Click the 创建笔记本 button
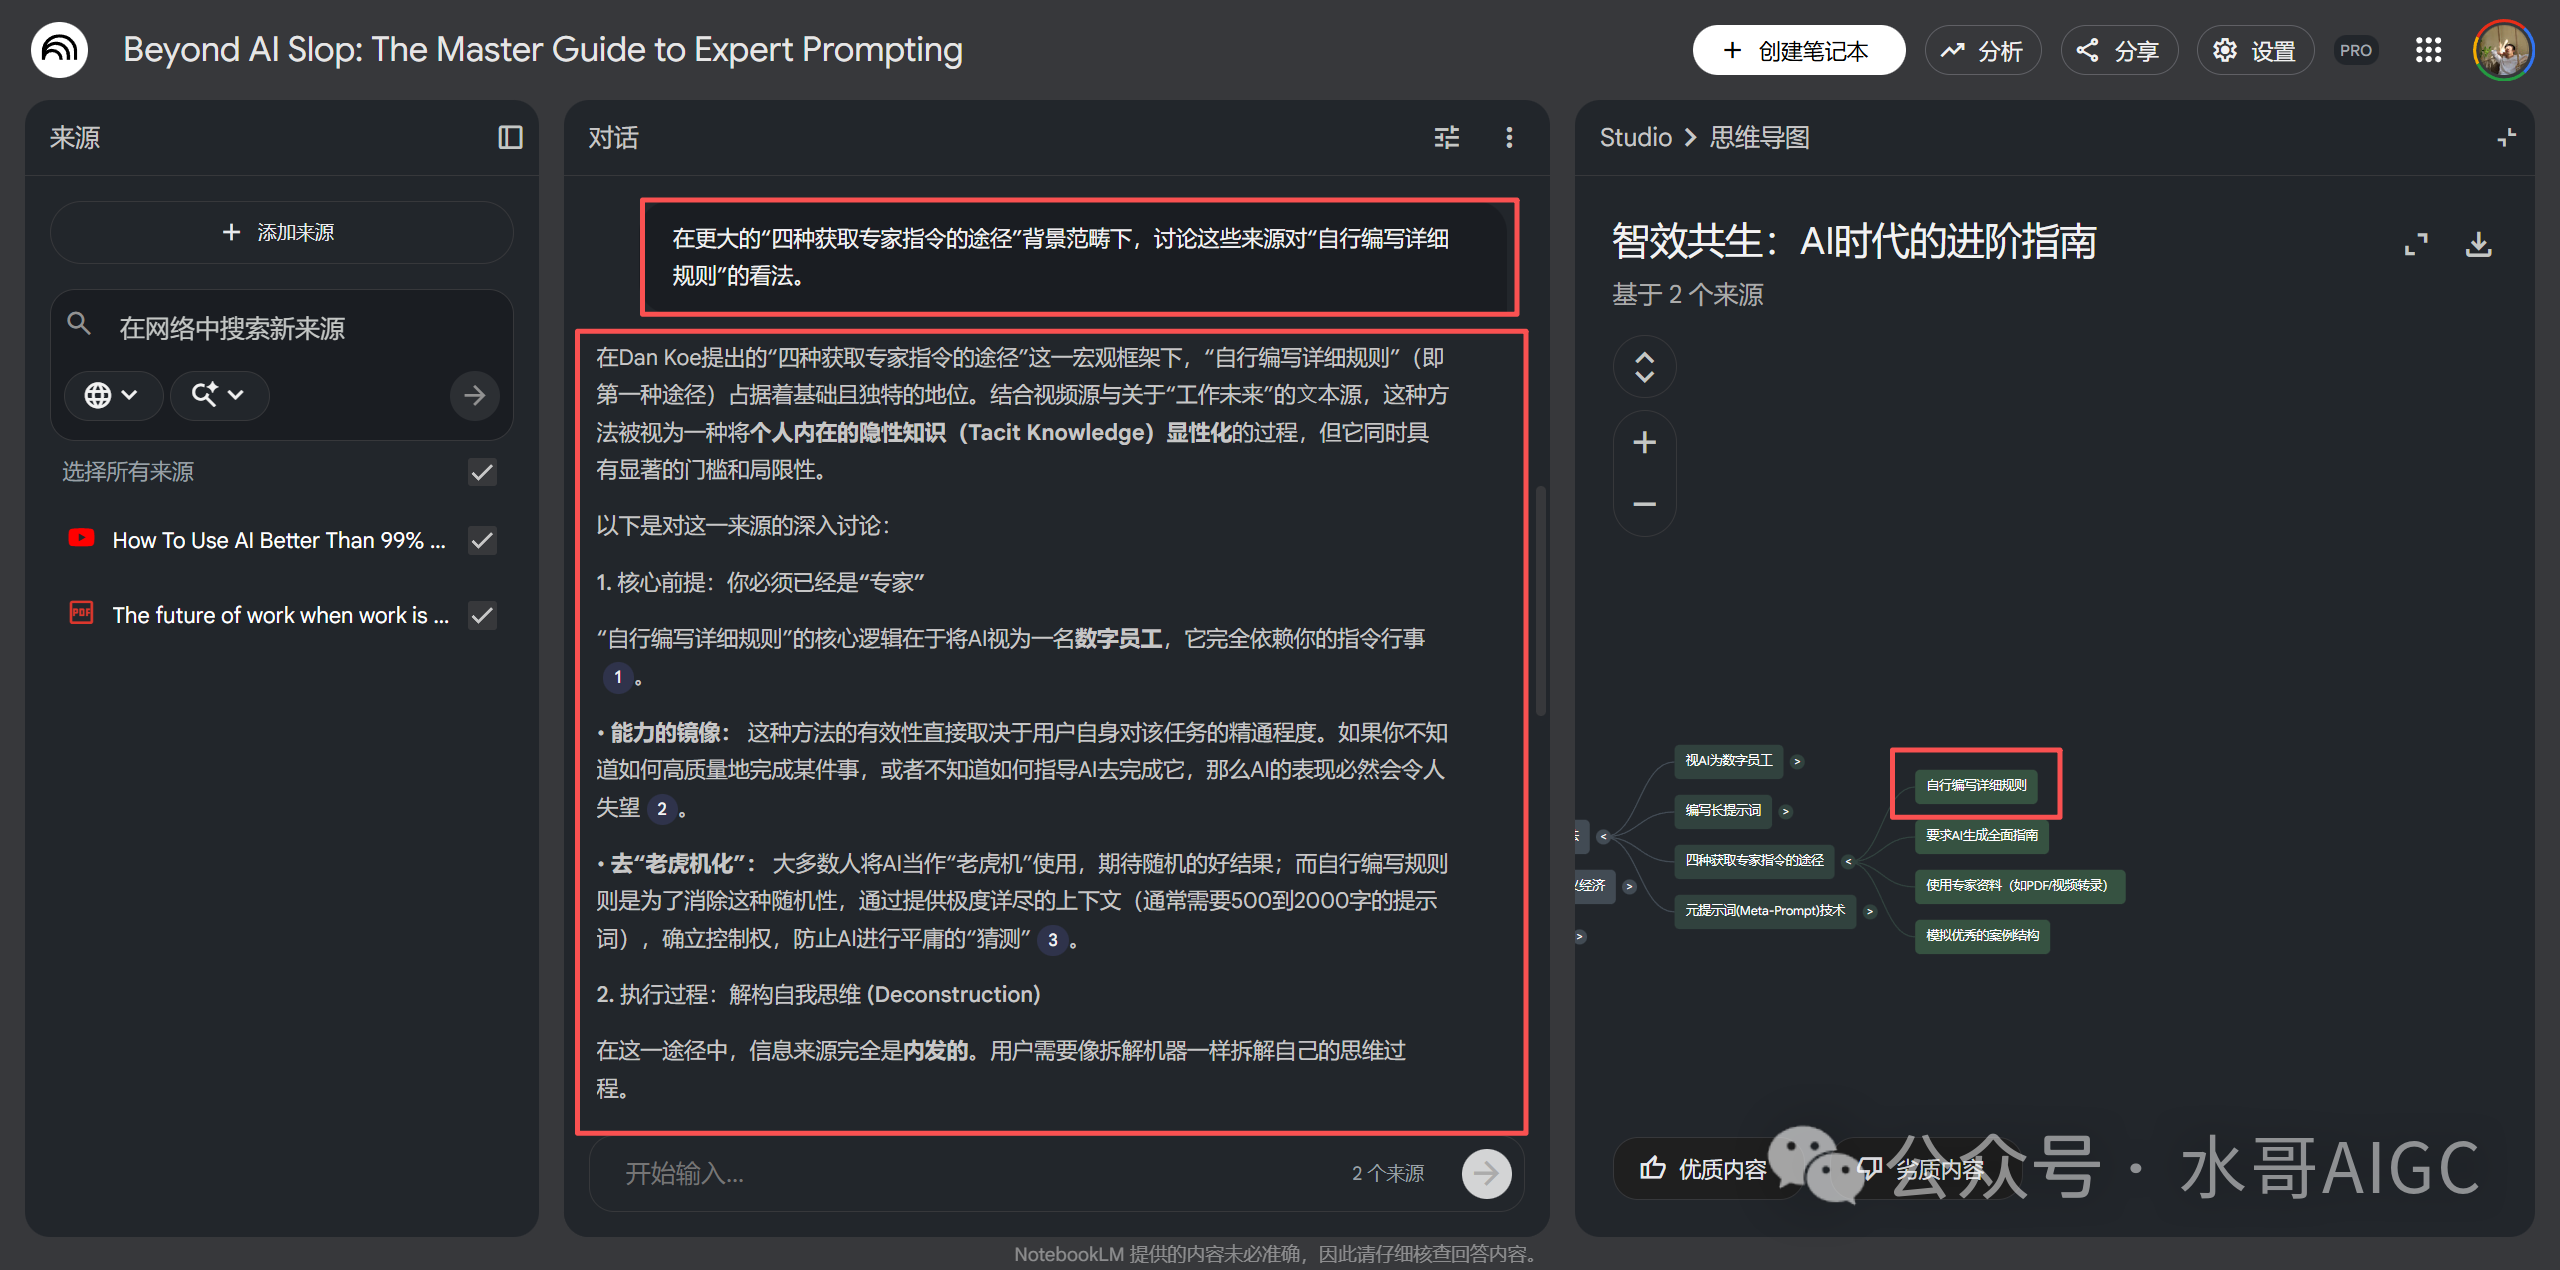The image size is (2560, 1270). [x=1797, y=50]
